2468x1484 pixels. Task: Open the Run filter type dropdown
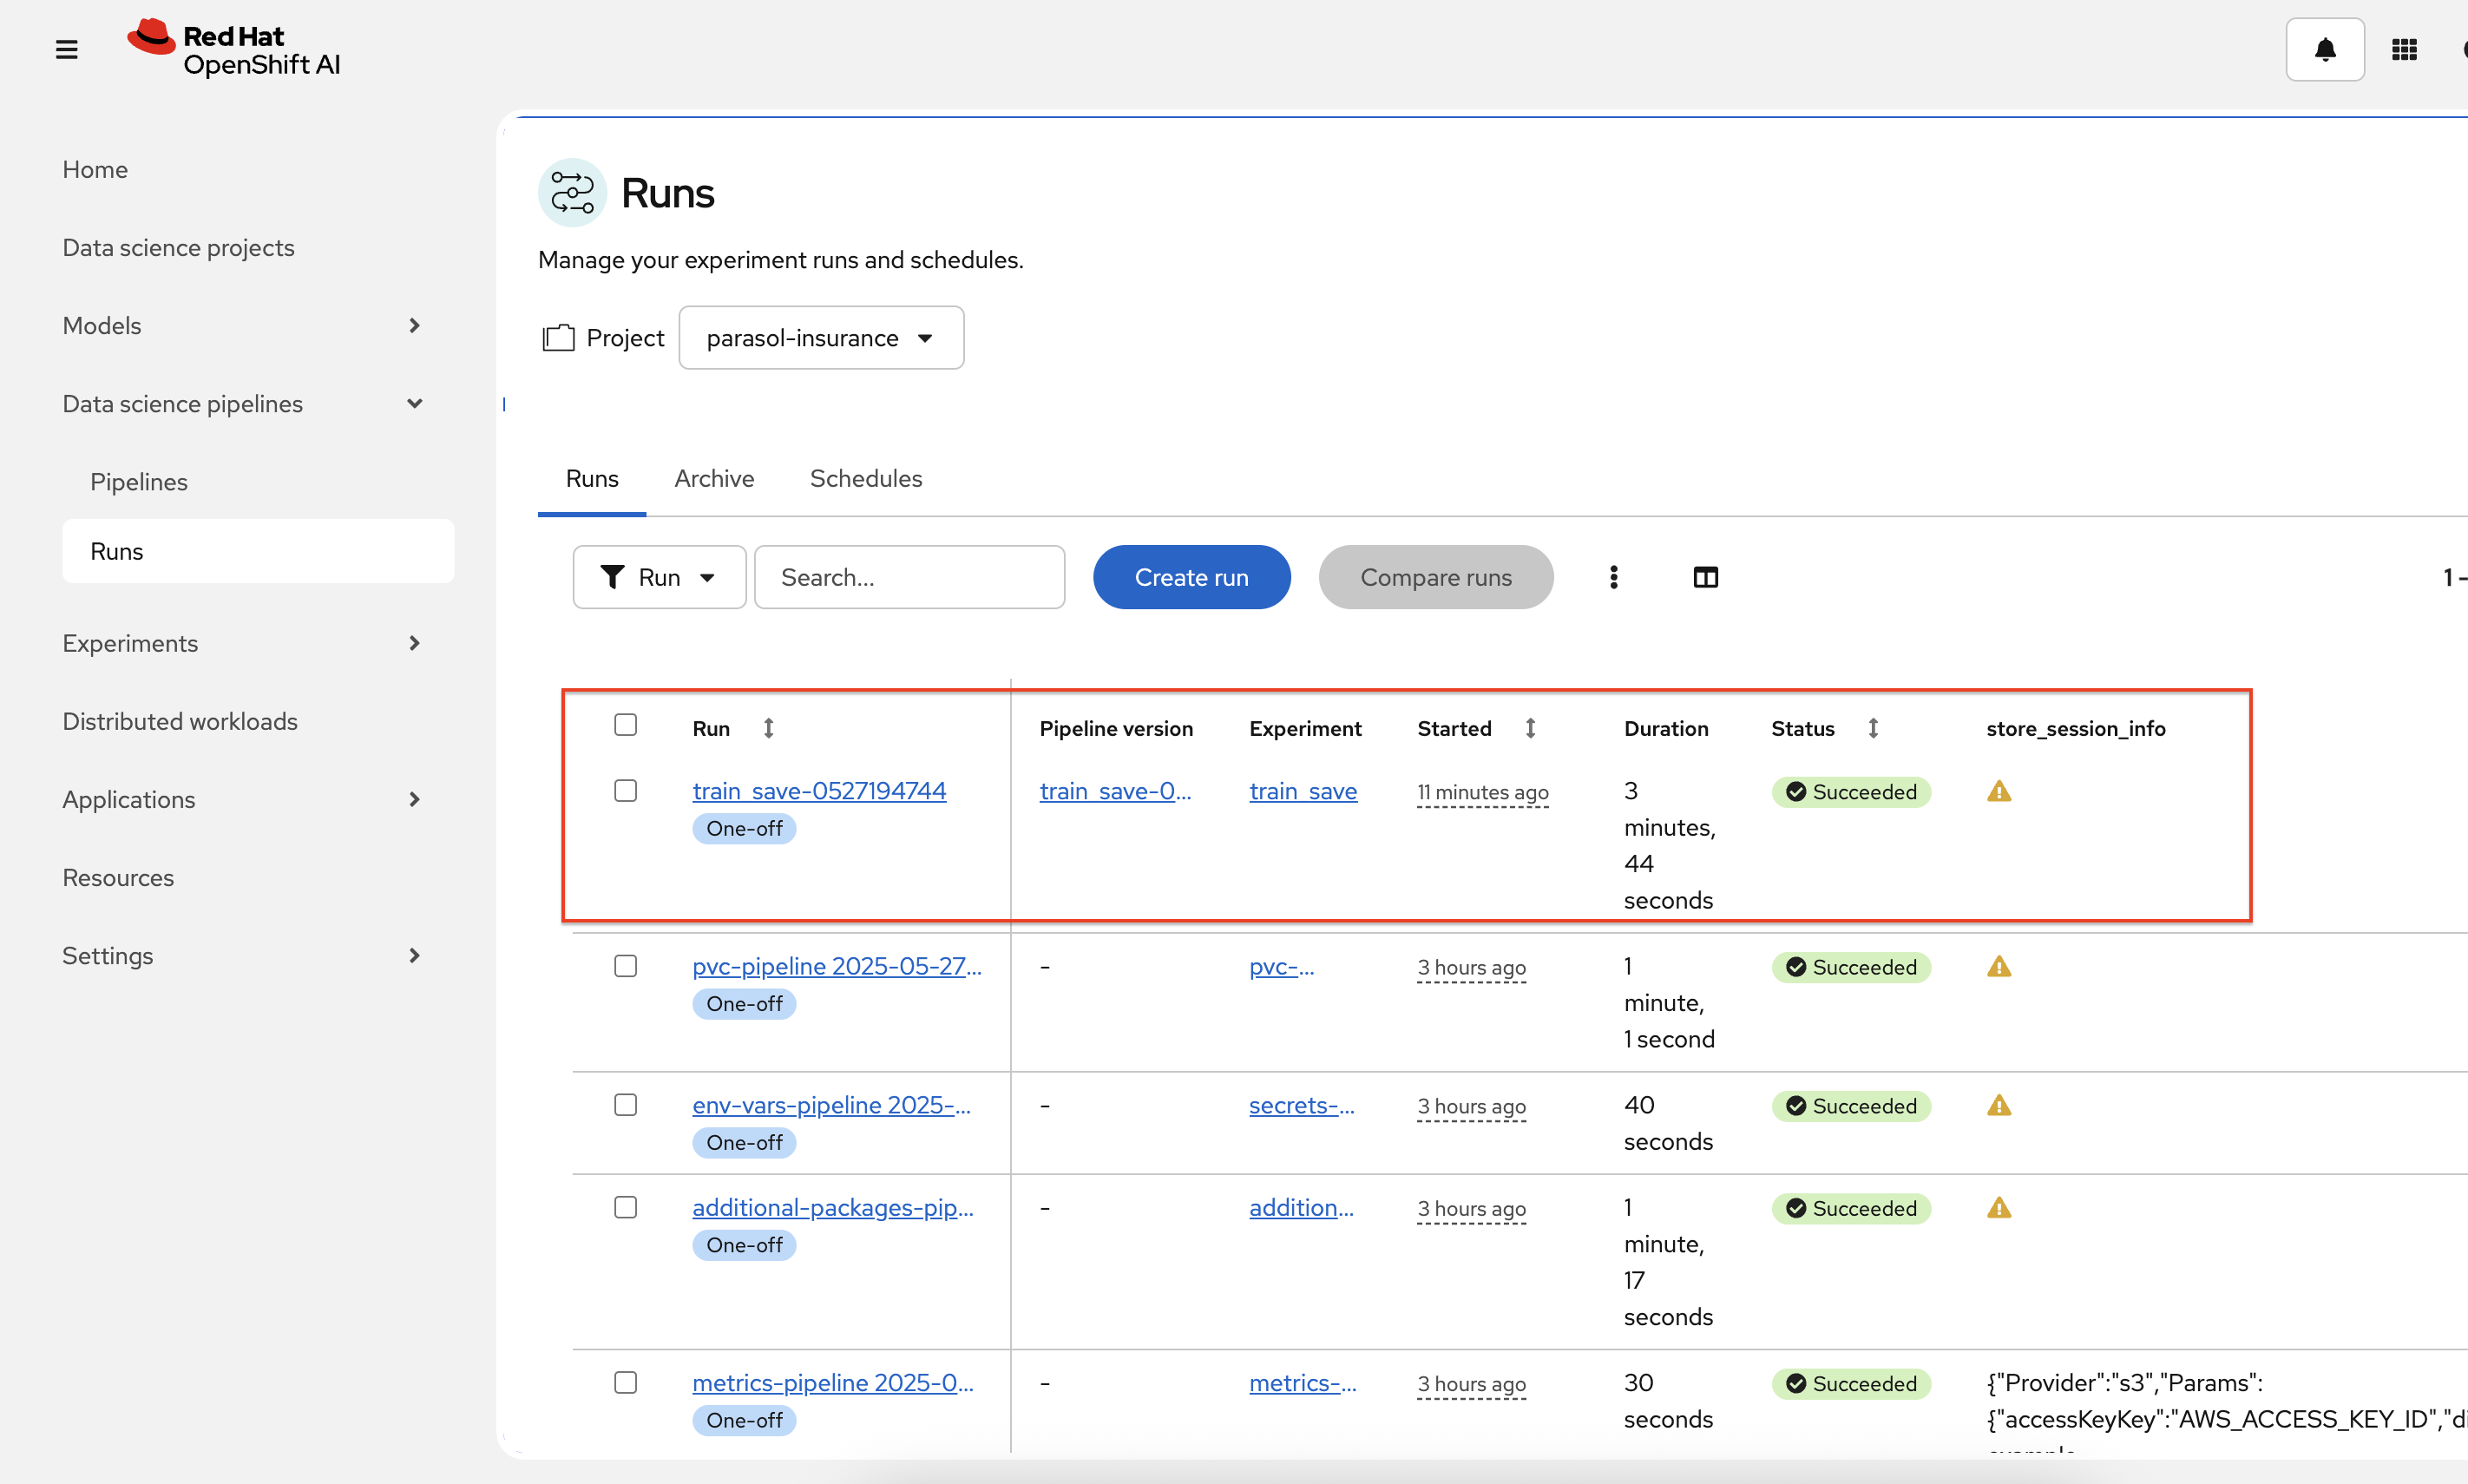pos(659,577)
